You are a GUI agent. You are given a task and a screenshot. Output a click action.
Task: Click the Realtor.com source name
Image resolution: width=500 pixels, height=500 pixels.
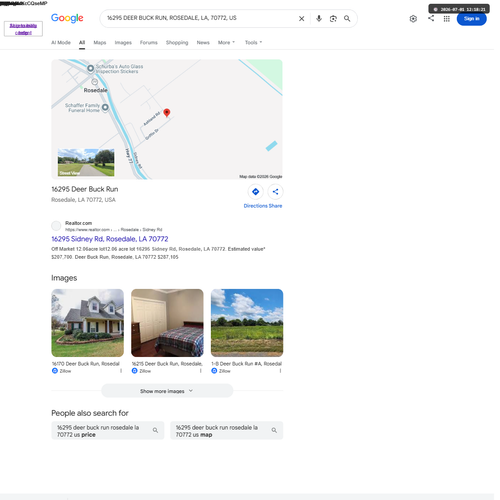click(78, 223)
